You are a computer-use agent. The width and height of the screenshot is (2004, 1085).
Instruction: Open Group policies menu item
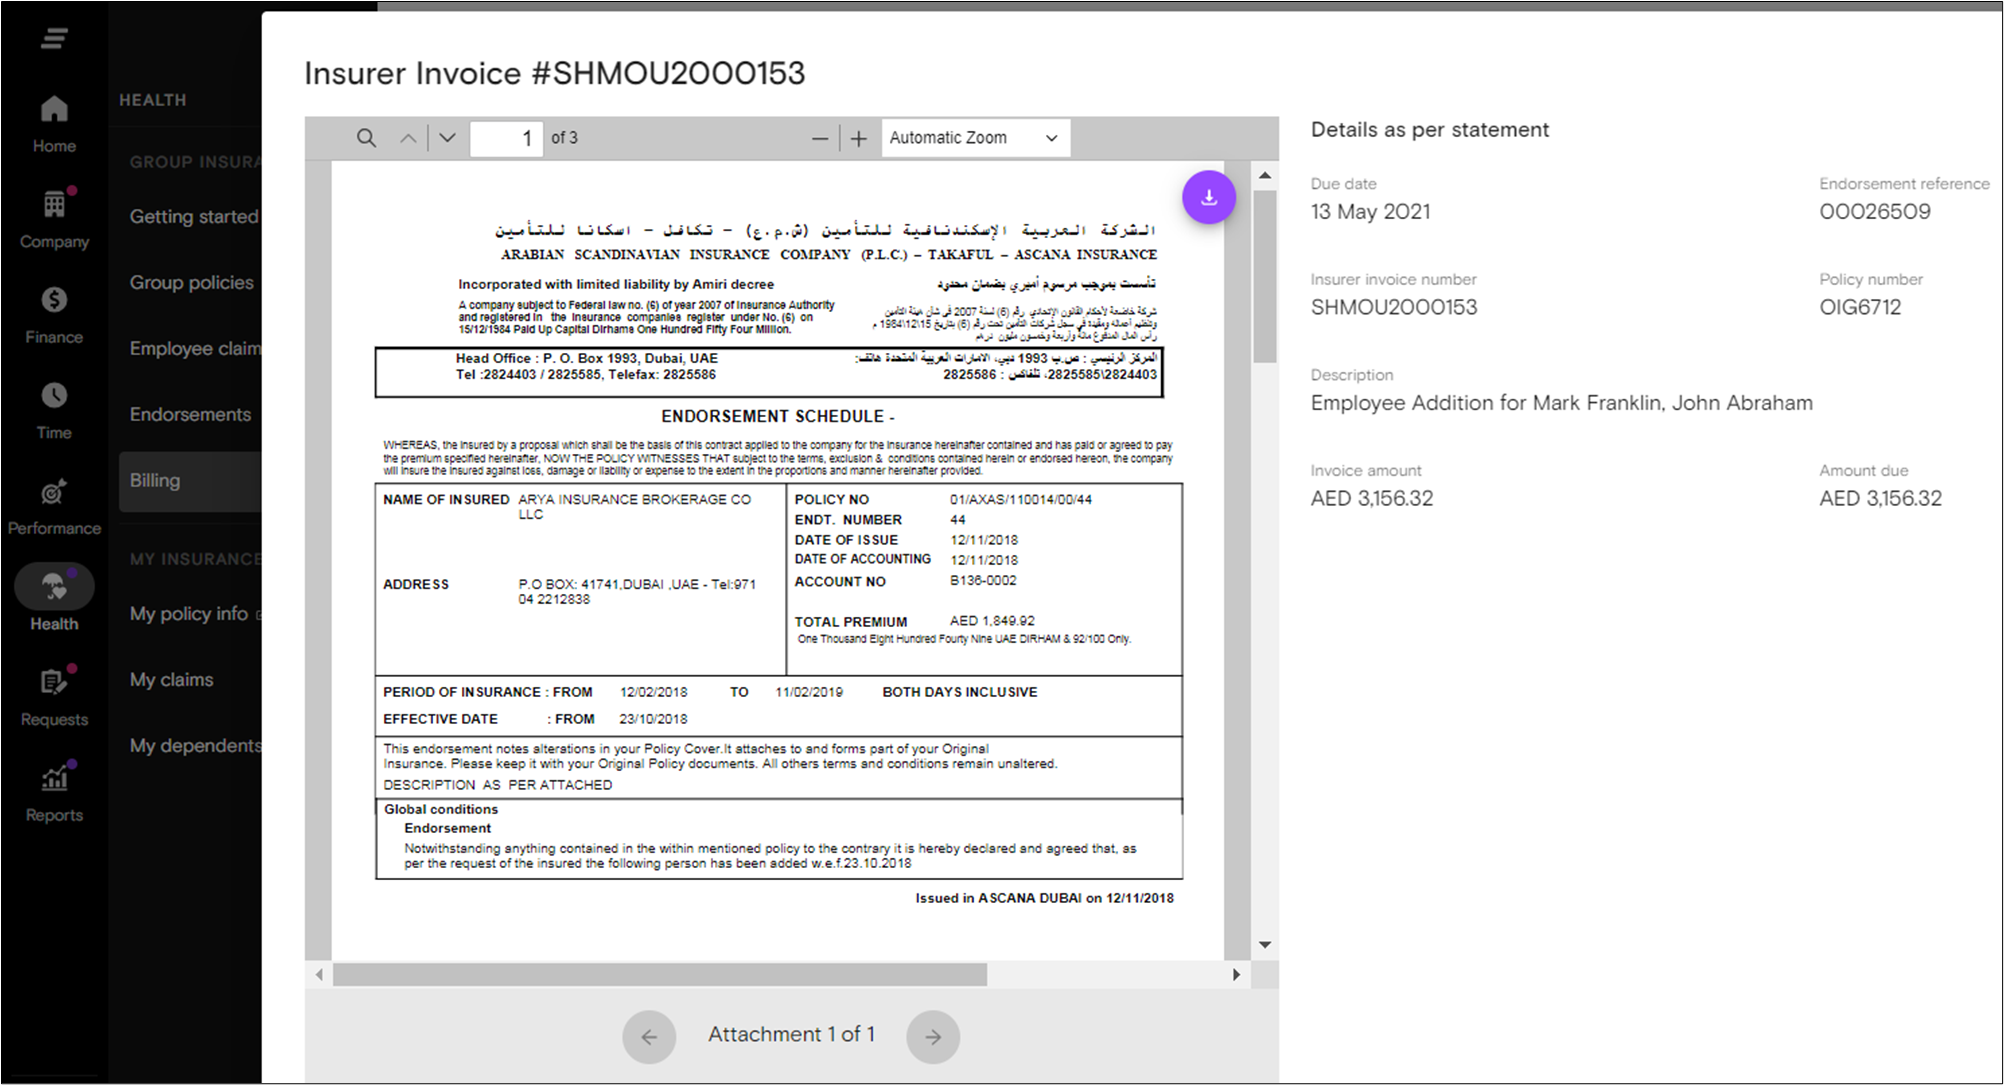pos(191,282)
